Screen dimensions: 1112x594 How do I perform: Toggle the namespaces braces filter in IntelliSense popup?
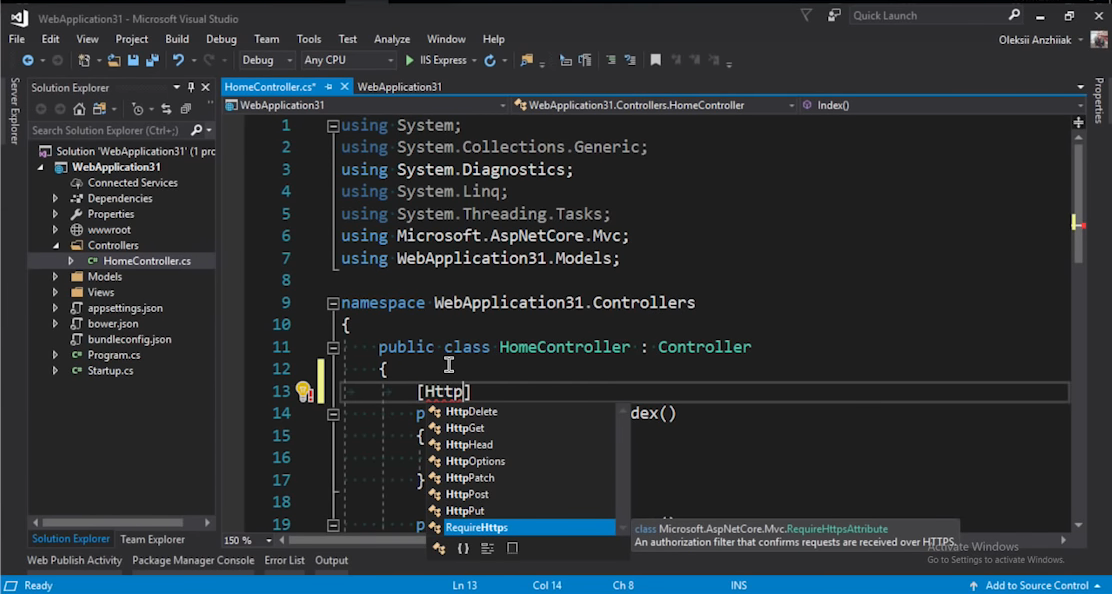[463, 549]
